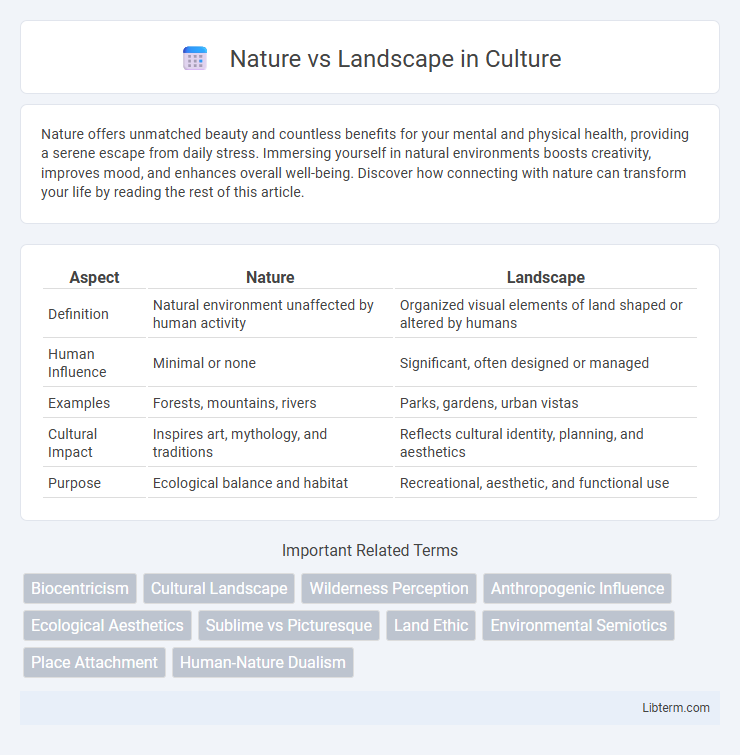Click the 'Aspect' column header

point(94,277)
